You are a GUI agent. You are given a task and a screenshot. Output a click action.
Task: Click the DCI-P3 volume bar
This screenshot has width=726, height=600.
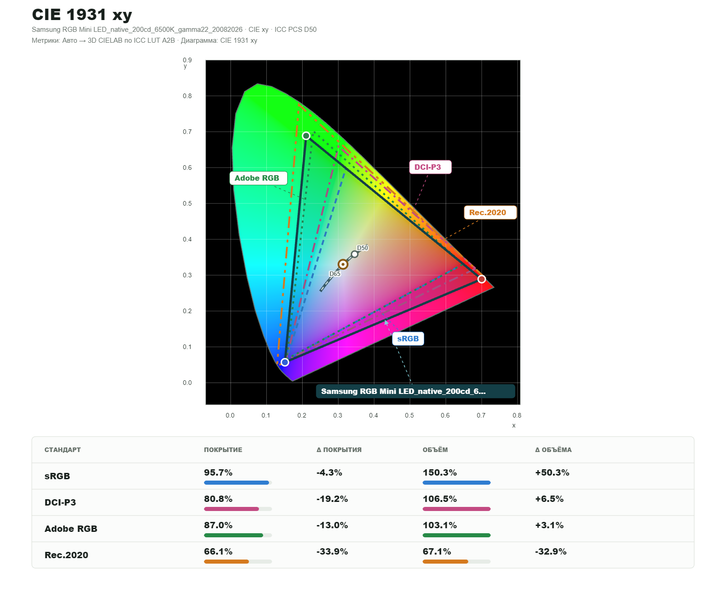pyautogui.click(x=457, y=509)
